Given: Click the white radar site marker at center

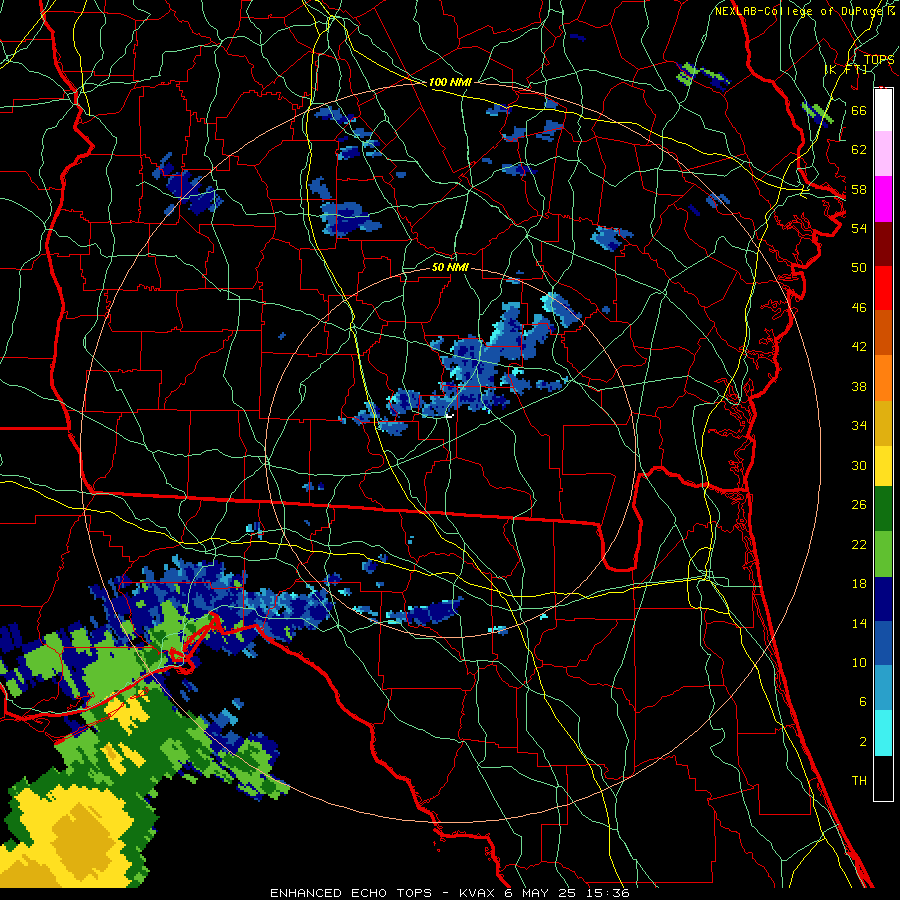Looking at the screenshot, I should tap(449, 416).
